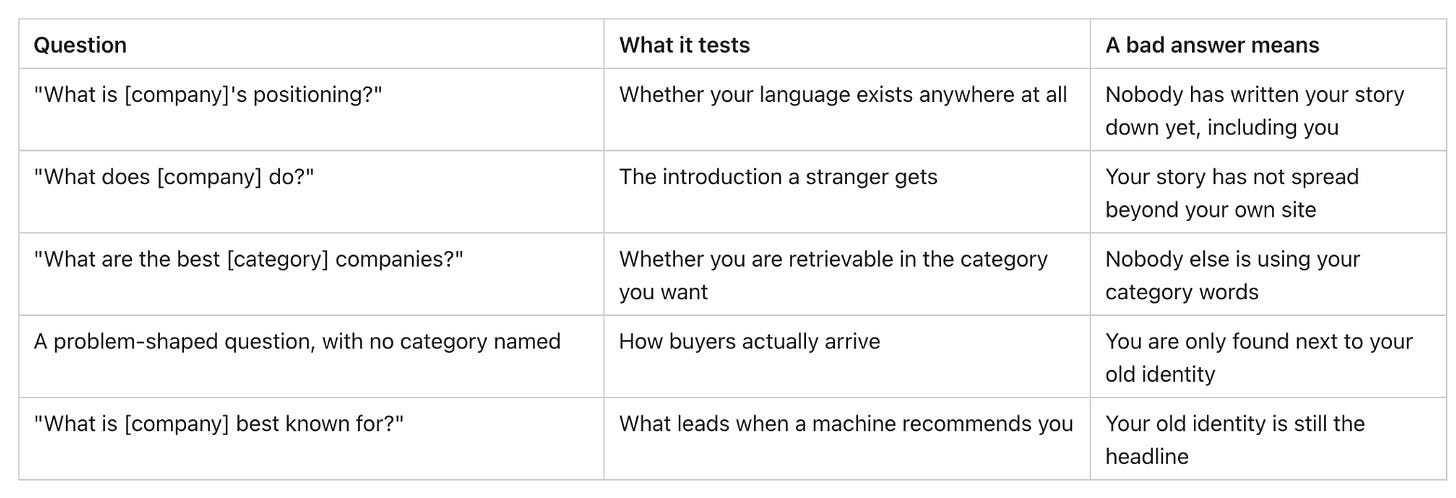Click the "What it tests" column header
This screenshot has height=498, width=1456.
[847, 45]
